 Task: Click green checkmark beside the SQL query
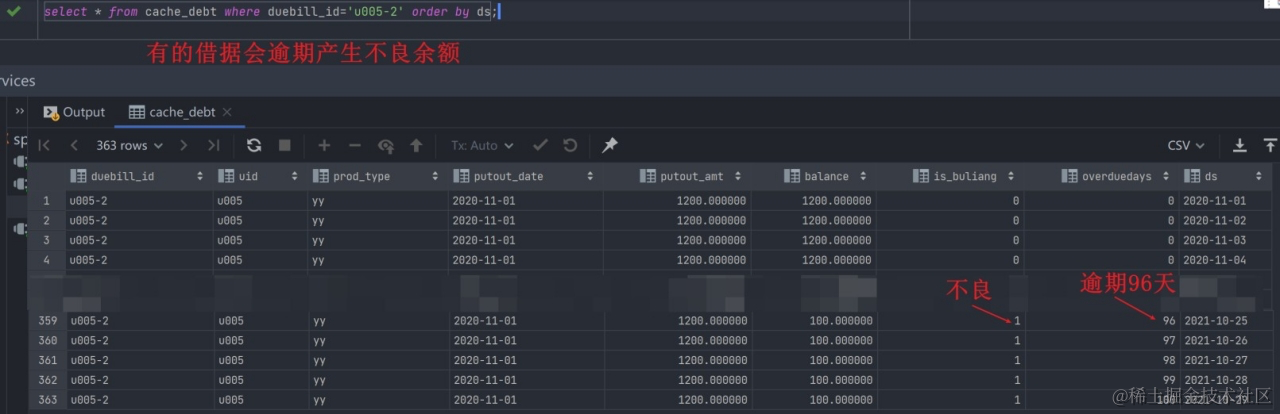14,11
